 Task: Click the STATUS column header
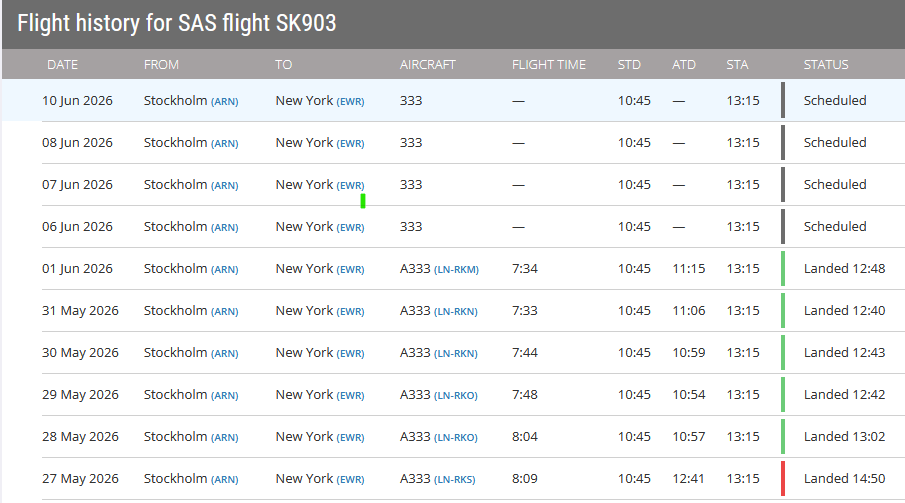pyautogui.click(x=826, y=65)
